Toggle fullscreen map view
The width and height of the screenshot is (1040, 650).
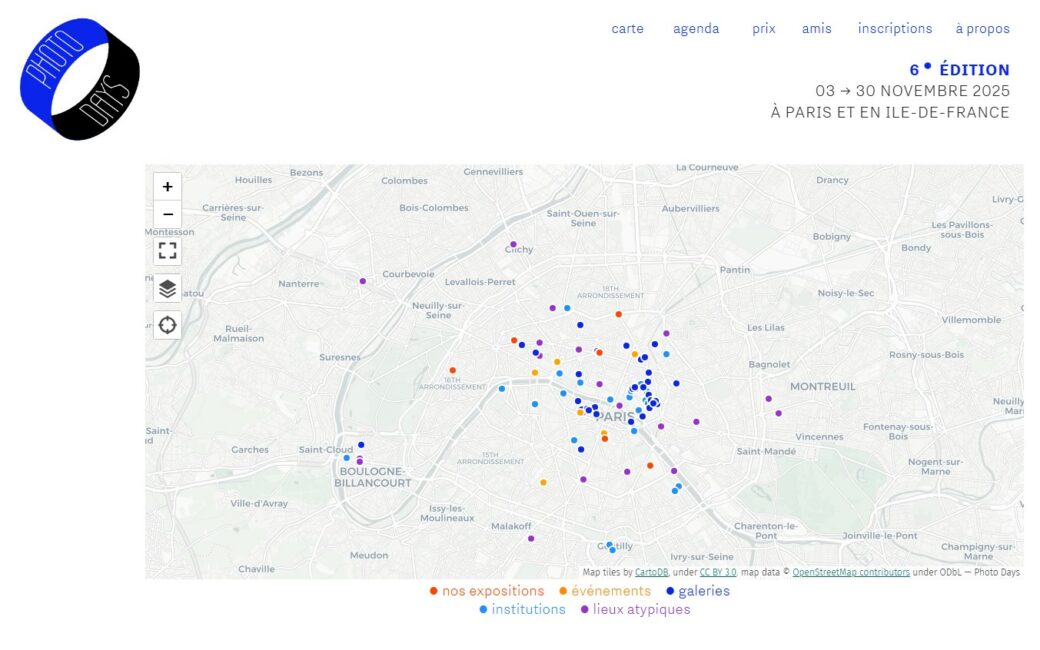pyautogui.click(x=167, y=250)
